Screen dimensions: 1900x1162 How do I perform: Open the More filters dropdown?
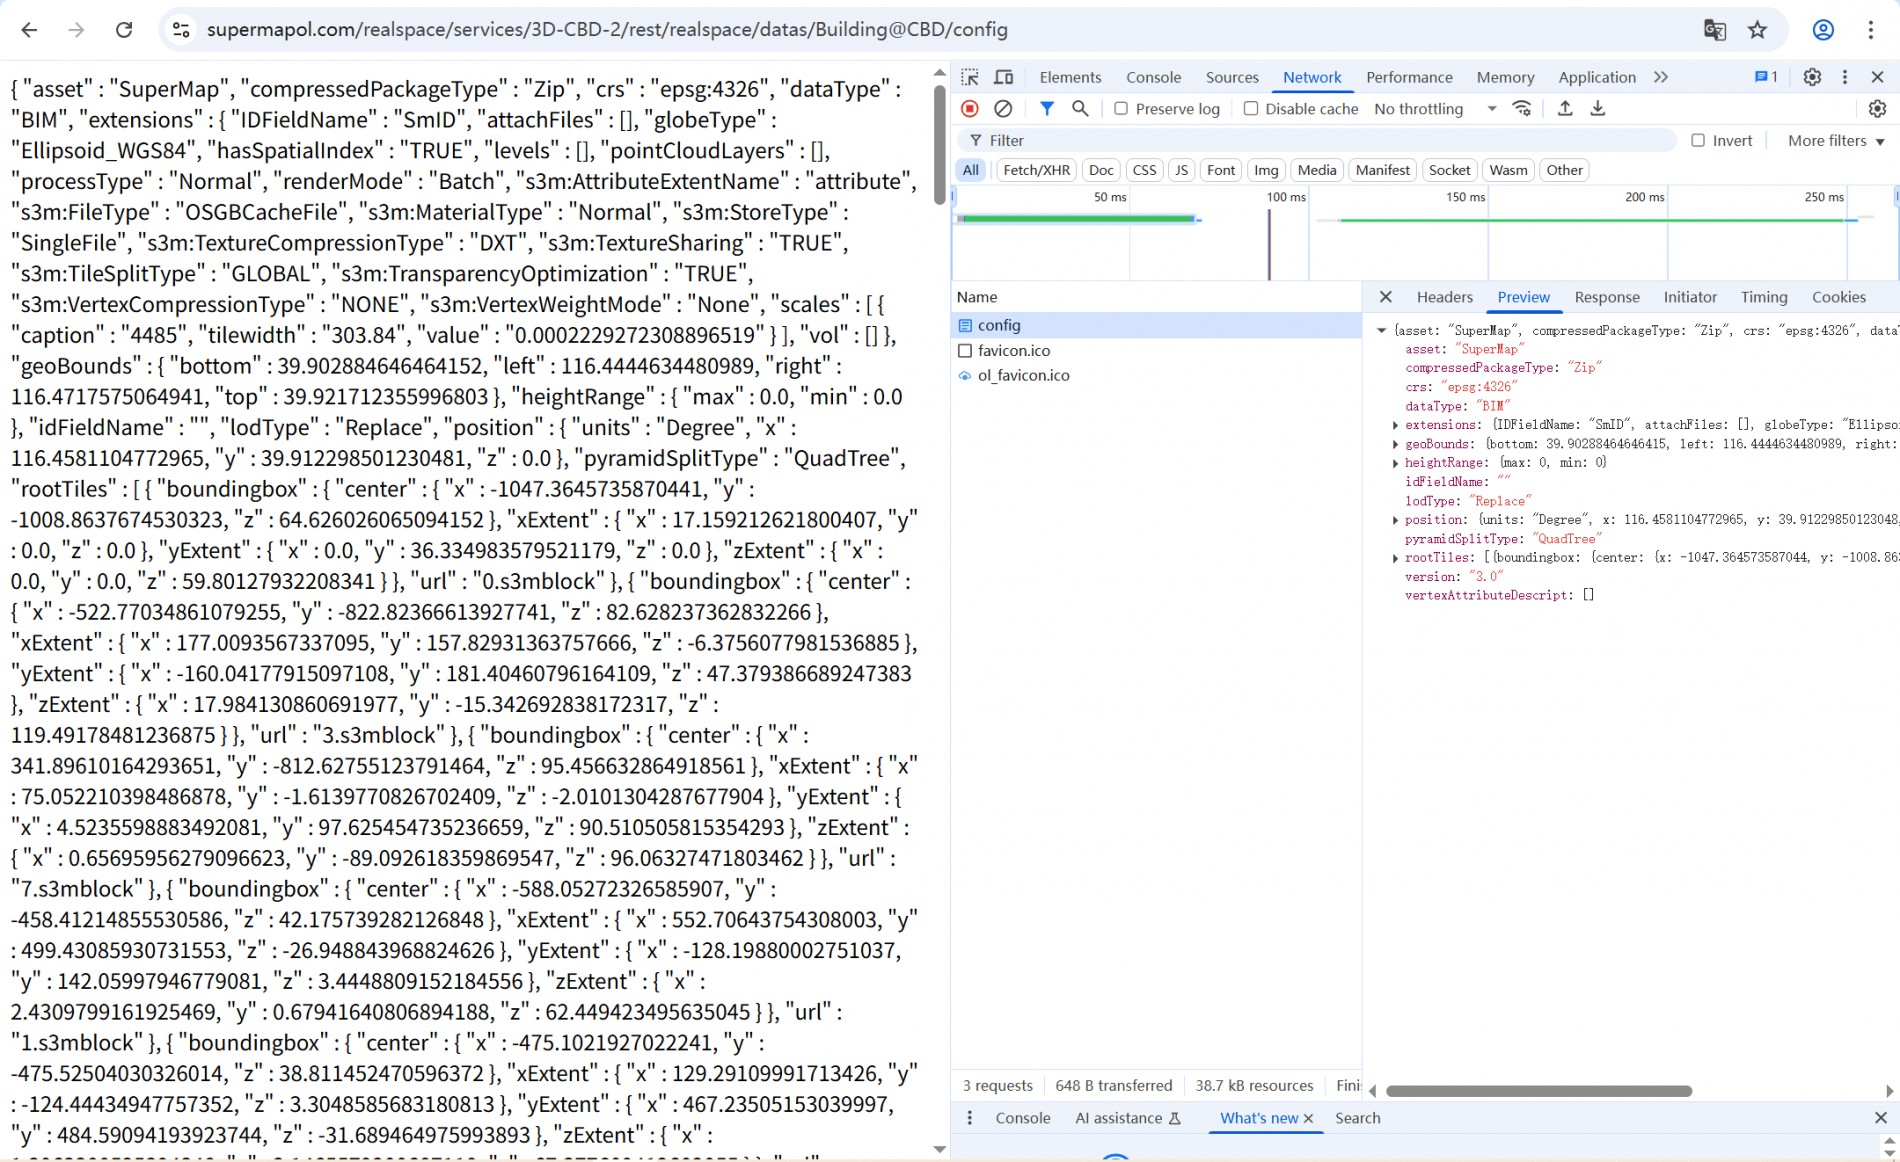(1836, 141)
